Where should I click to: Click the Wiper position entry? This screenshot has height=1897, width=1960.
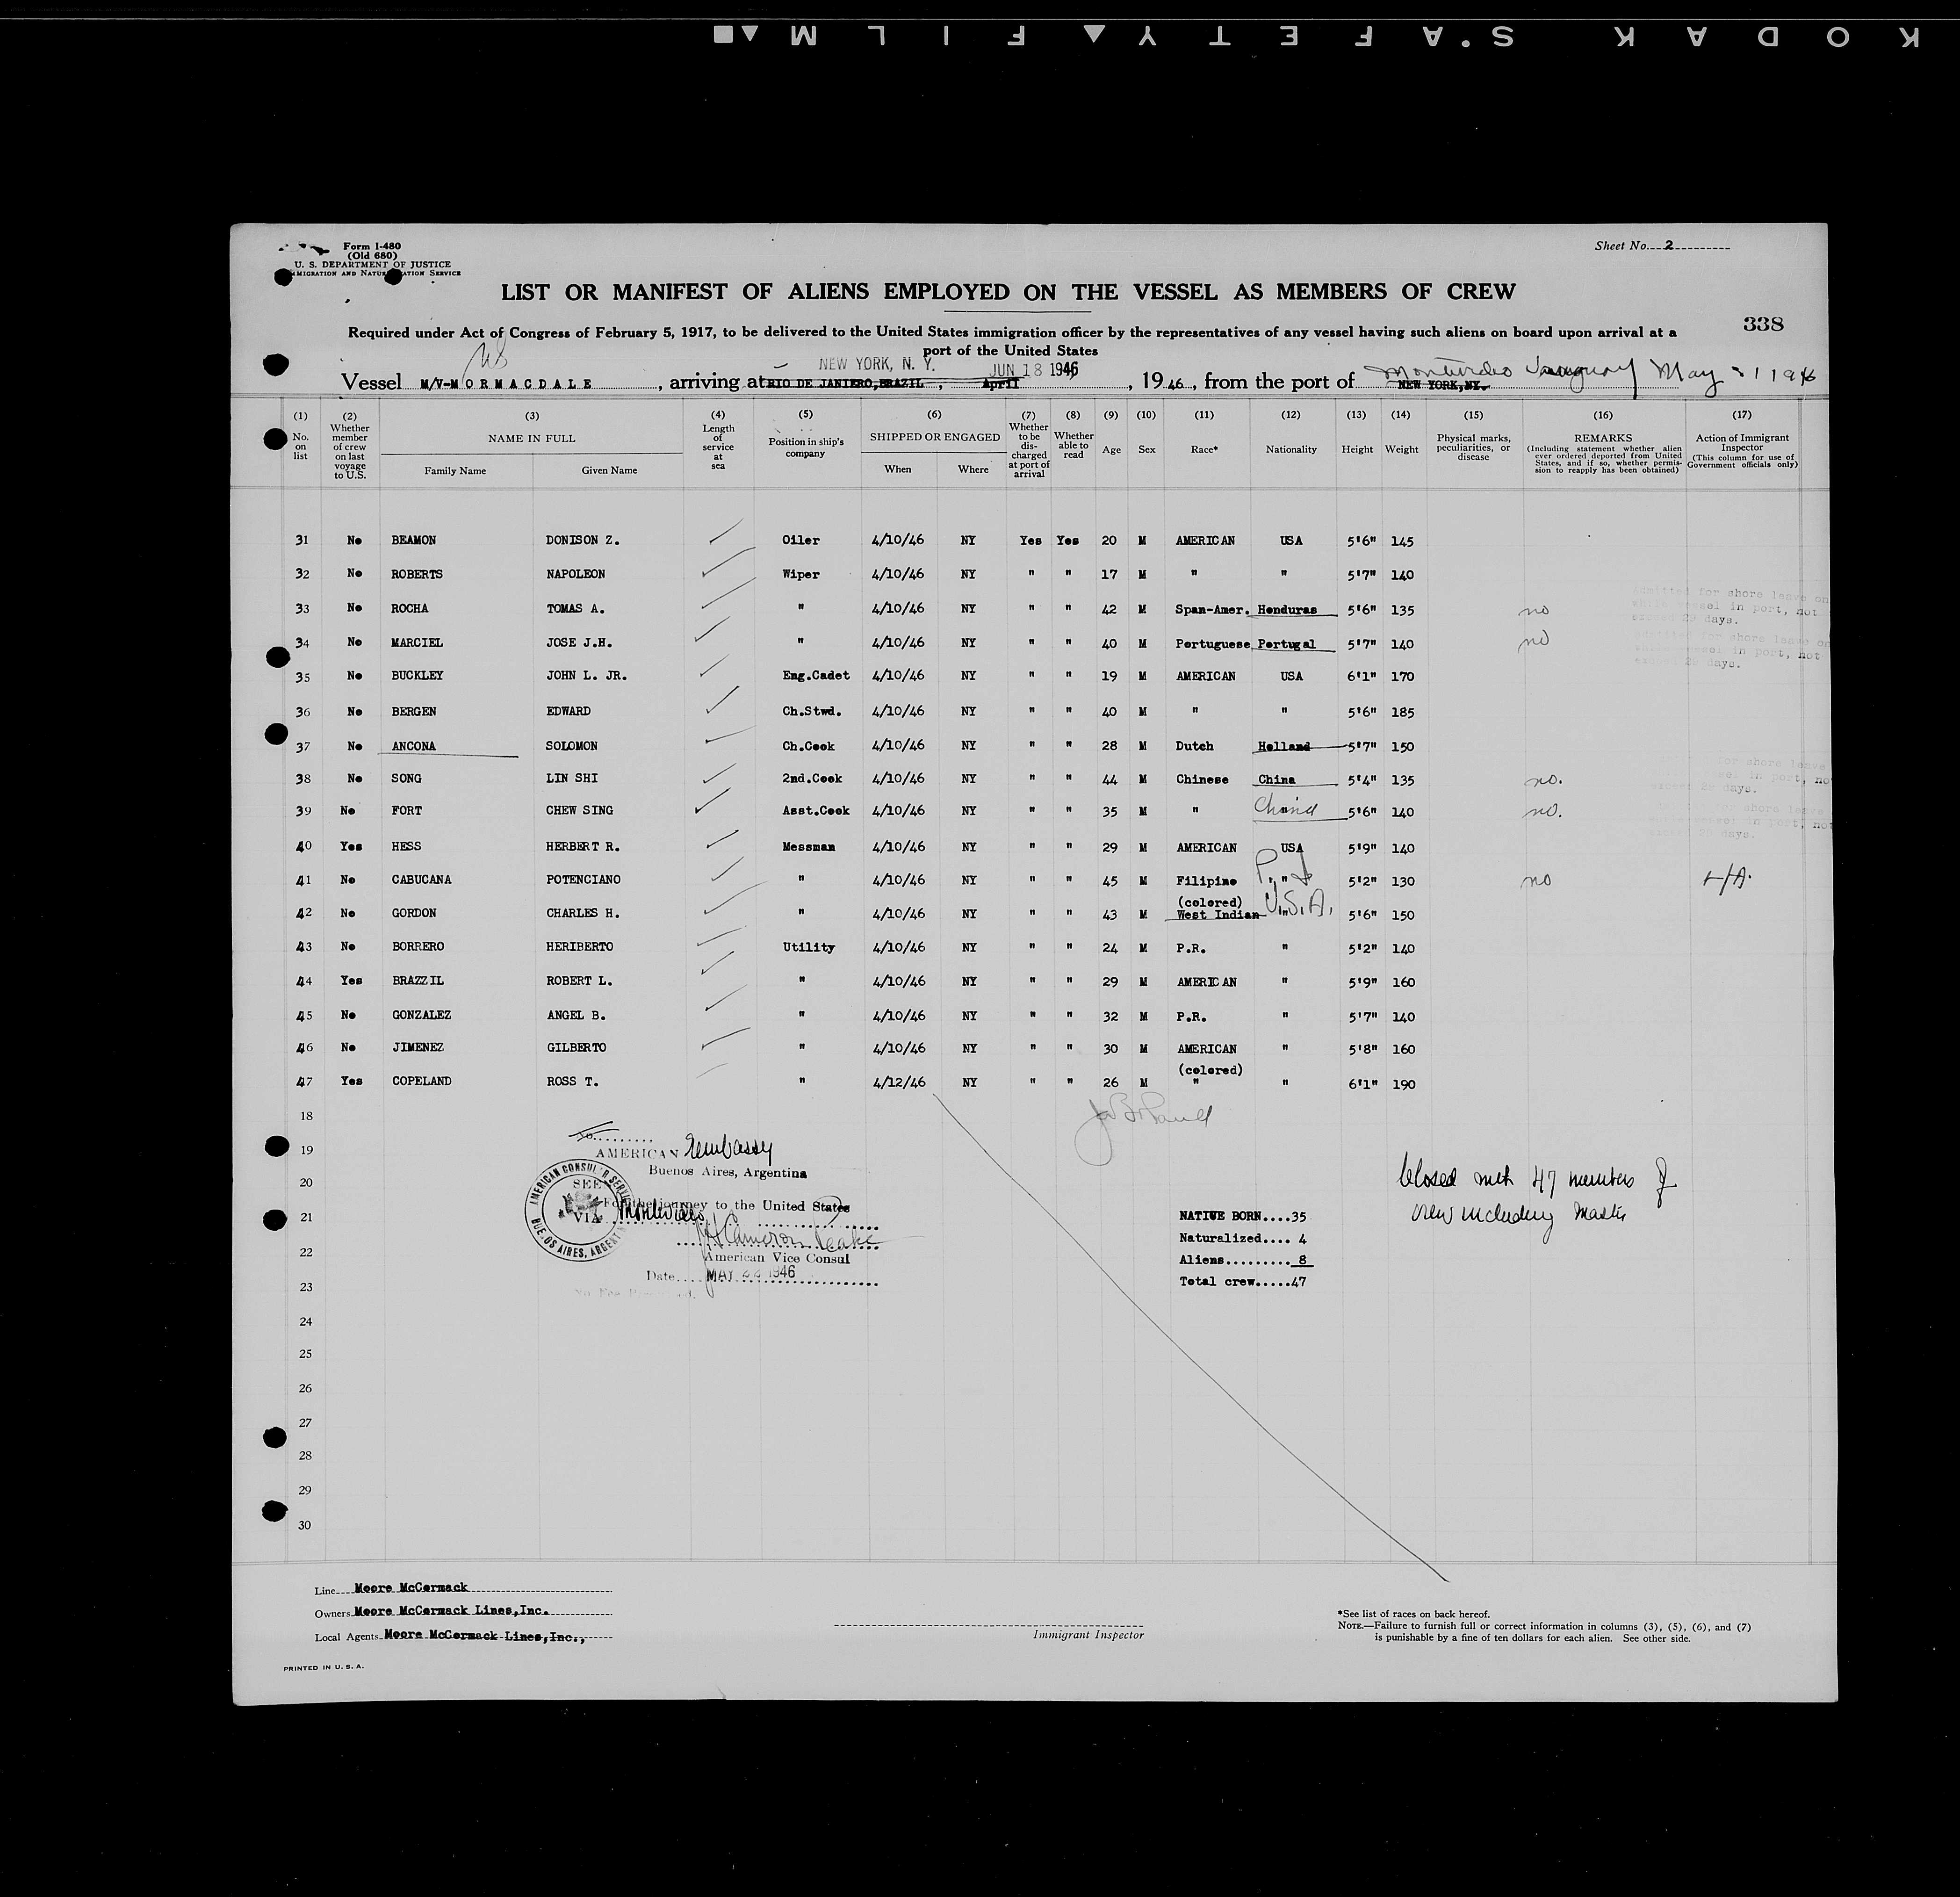click(800, 574)
